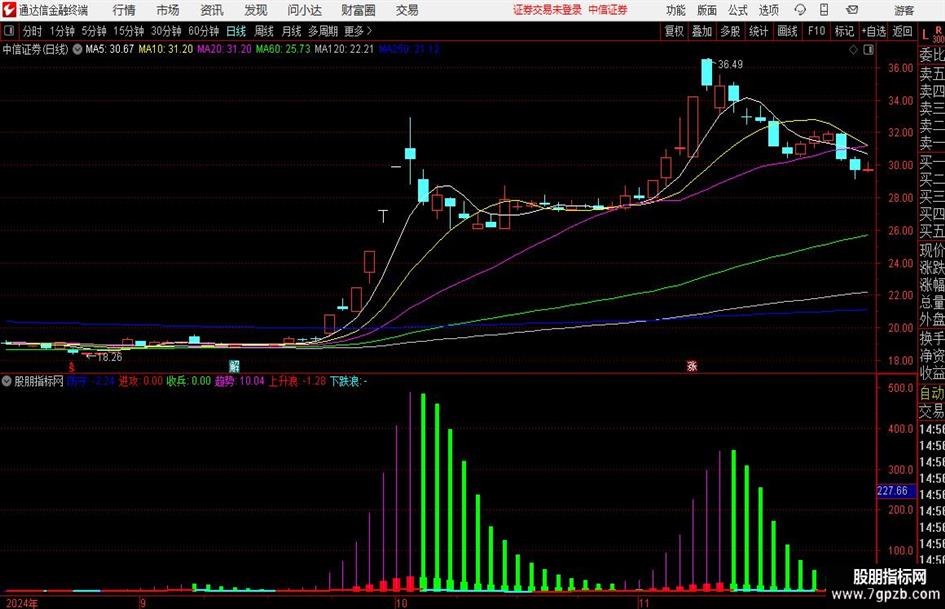
Task: Click the 返回 back button
Action: (902, 31)
